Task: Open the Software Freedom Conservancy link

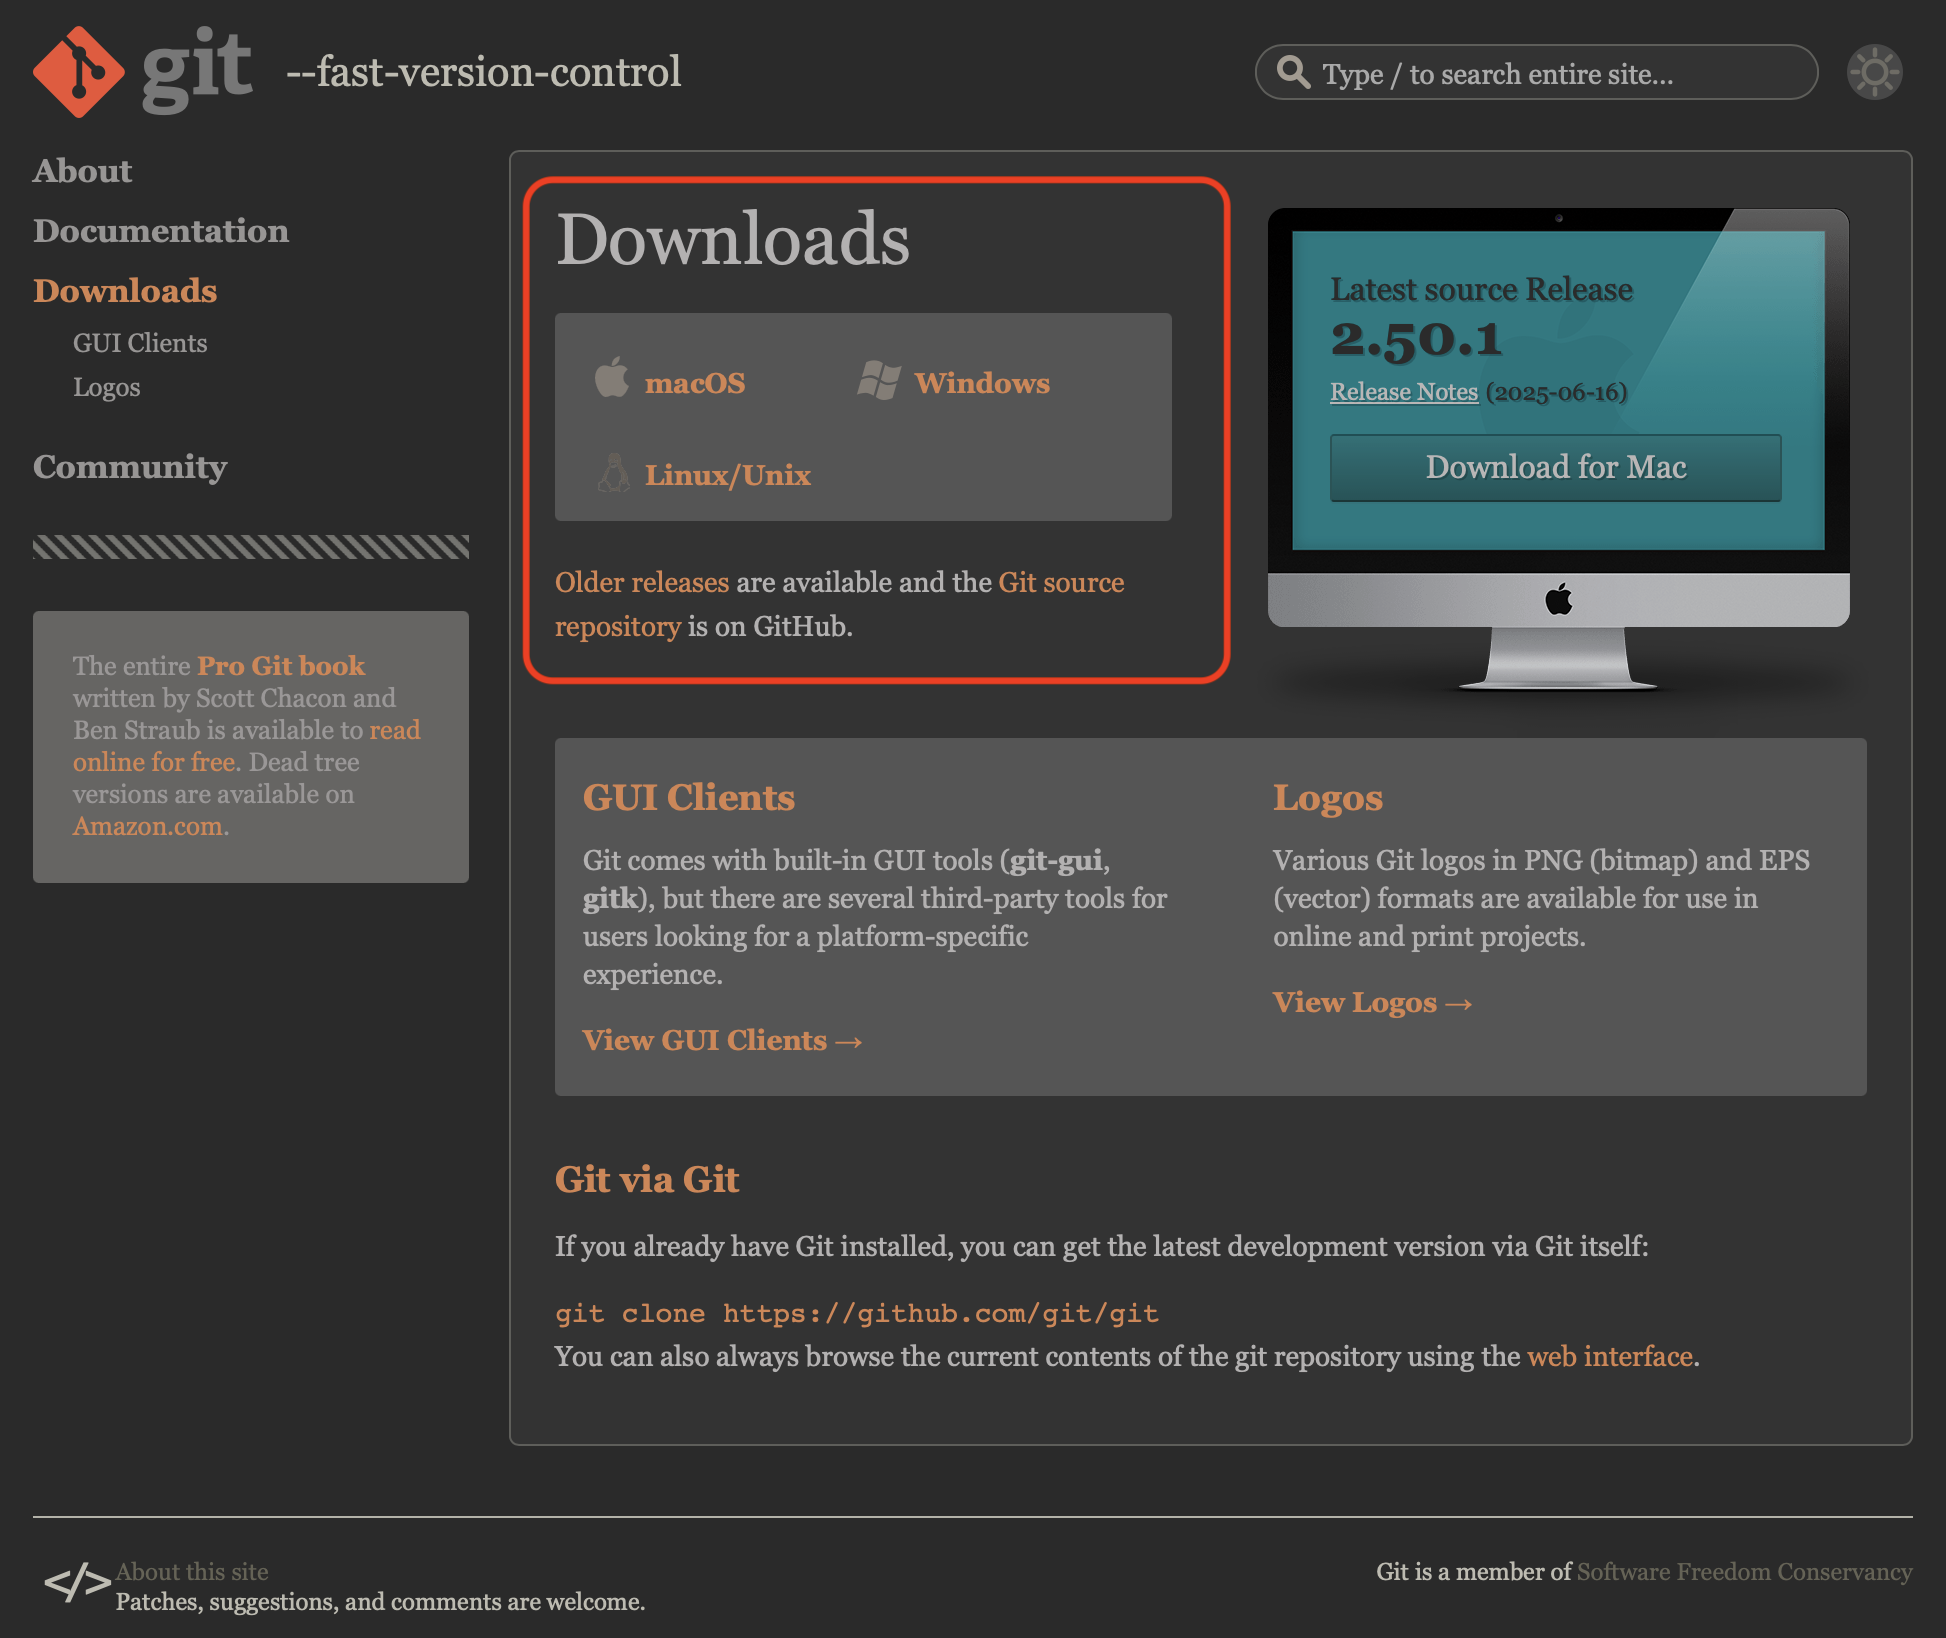Action: tap(1744, 1571)
